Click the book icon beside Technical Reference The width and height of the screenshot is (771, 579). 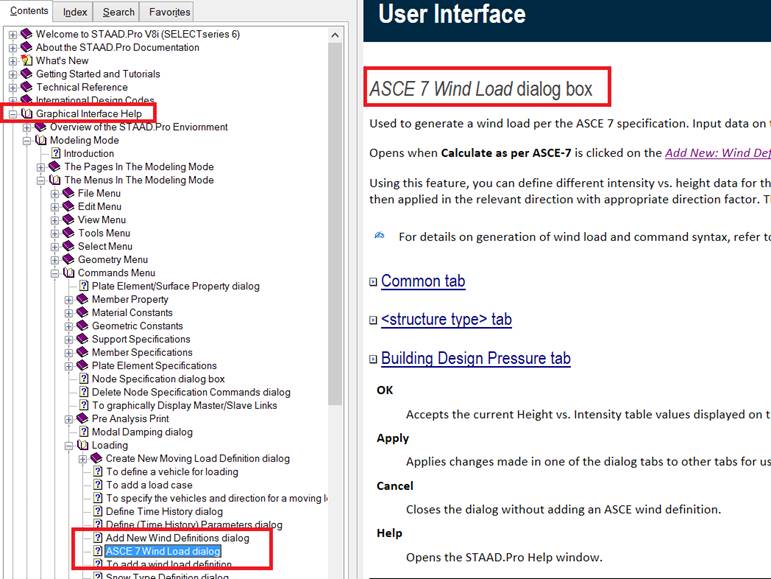(26, 87)
